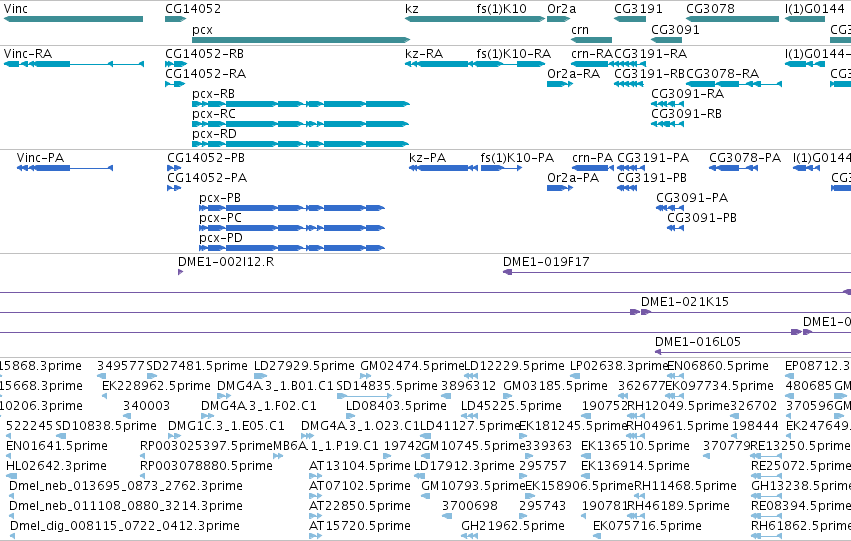Click the pcx-PB protein label

pyautogui.click(x=220, y=198)
